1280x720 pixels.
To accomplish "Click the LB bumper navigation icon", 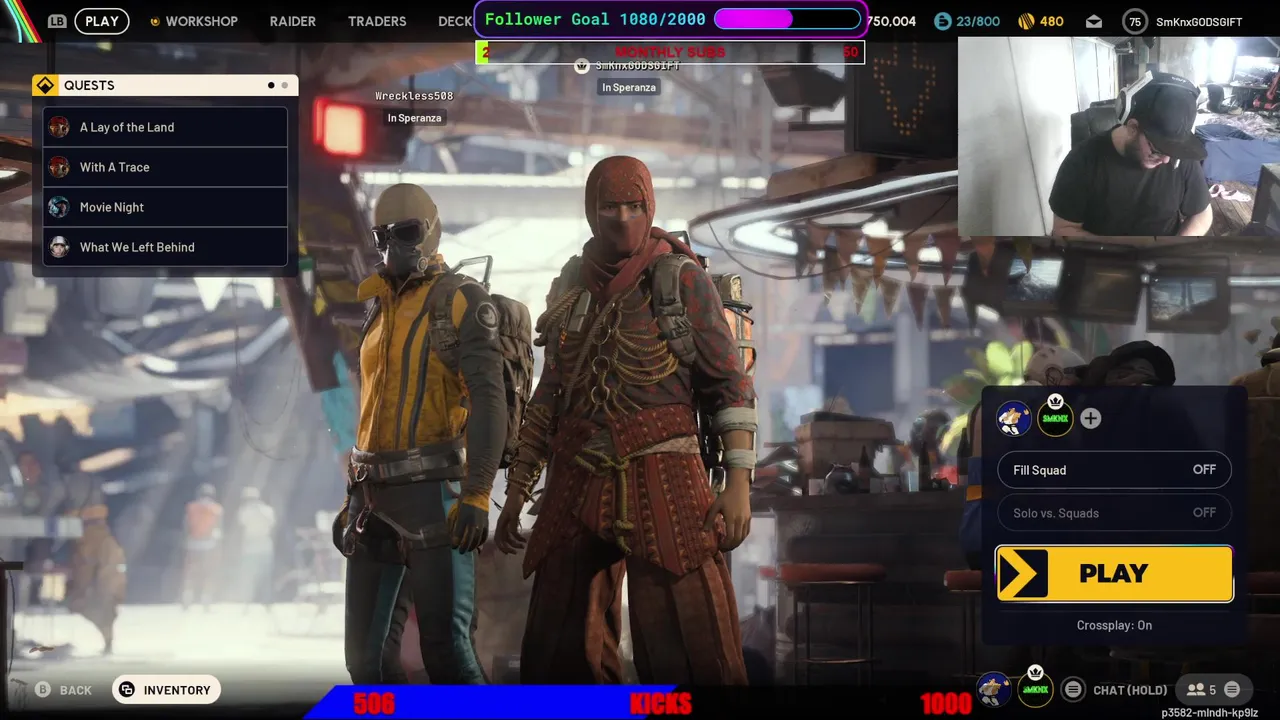I will 57,21.
